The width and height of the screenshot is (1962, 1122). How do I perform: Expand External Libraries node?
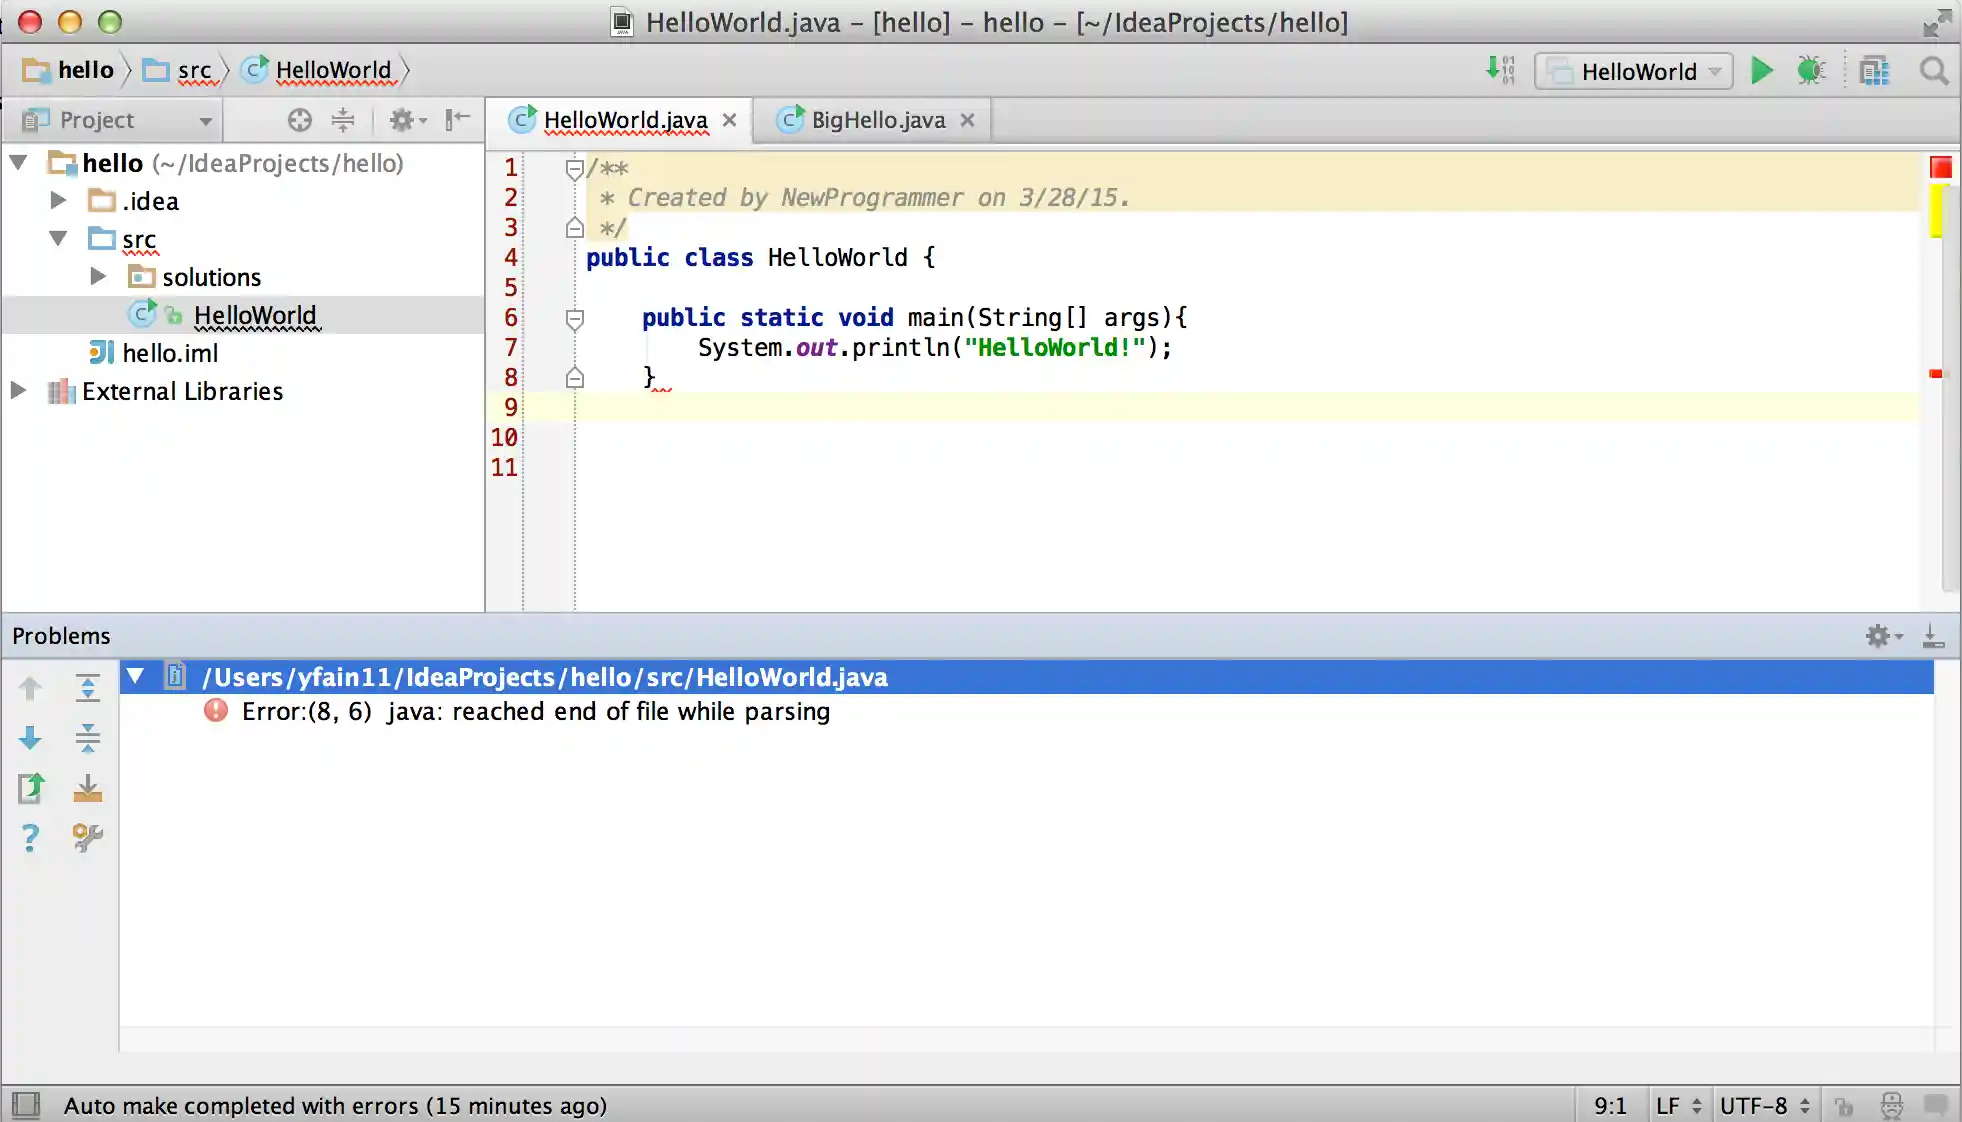tap(18, 390)
